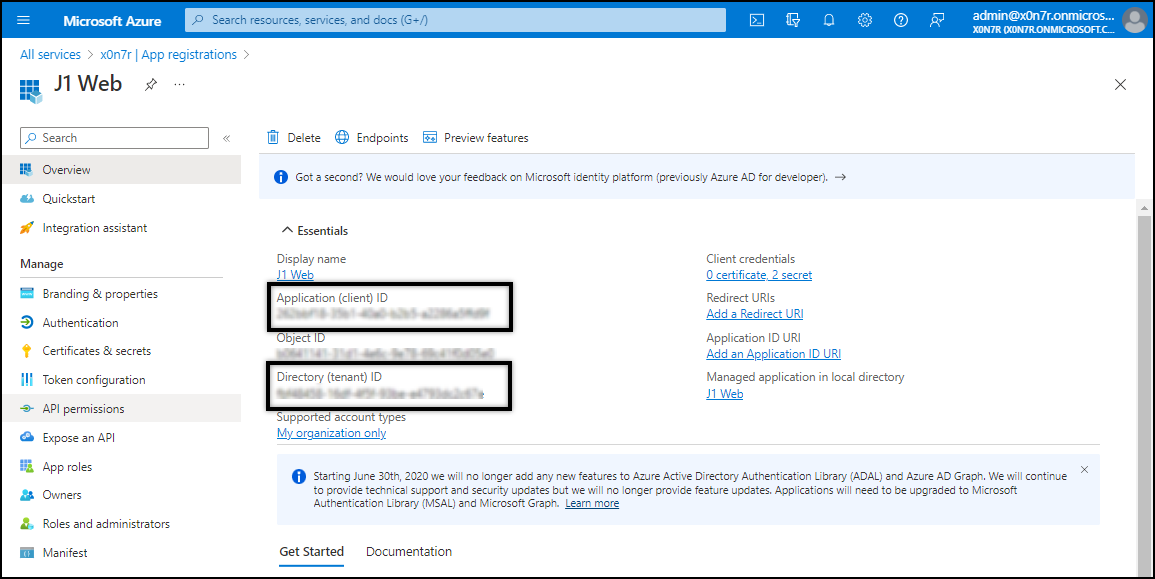Collapse the sidebar with double chevron

click(x=226, y=138)
